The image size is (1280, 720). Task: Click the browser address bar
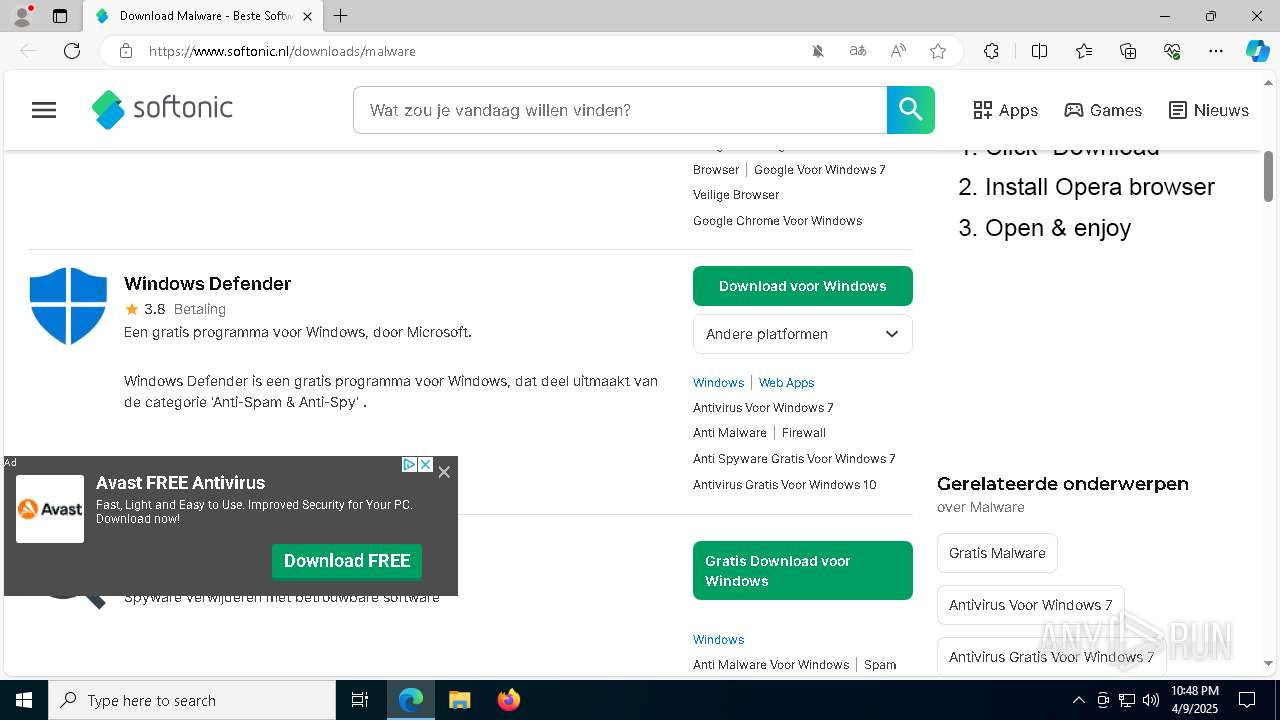pyautogui.click(x=470, y=51)
